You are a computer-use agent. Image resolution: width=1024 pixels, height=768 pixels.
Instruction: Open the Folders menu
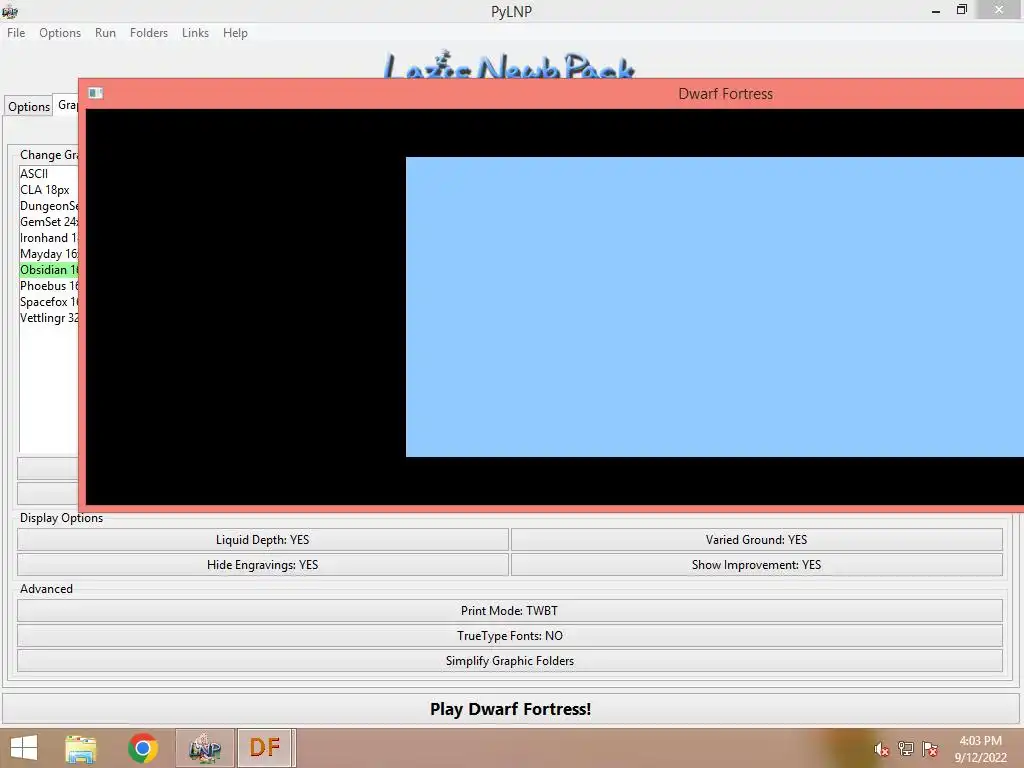(148, 33)
